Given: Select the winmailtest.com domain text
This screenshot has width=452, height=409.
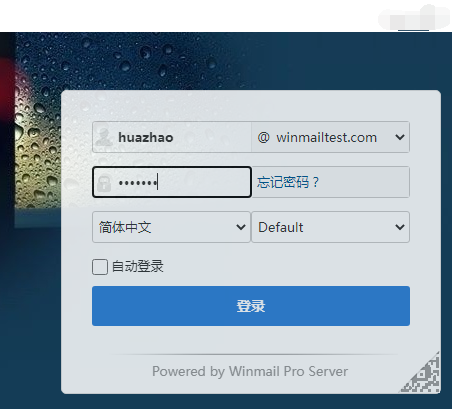Looking at the screenshot, I should point(326,137).
